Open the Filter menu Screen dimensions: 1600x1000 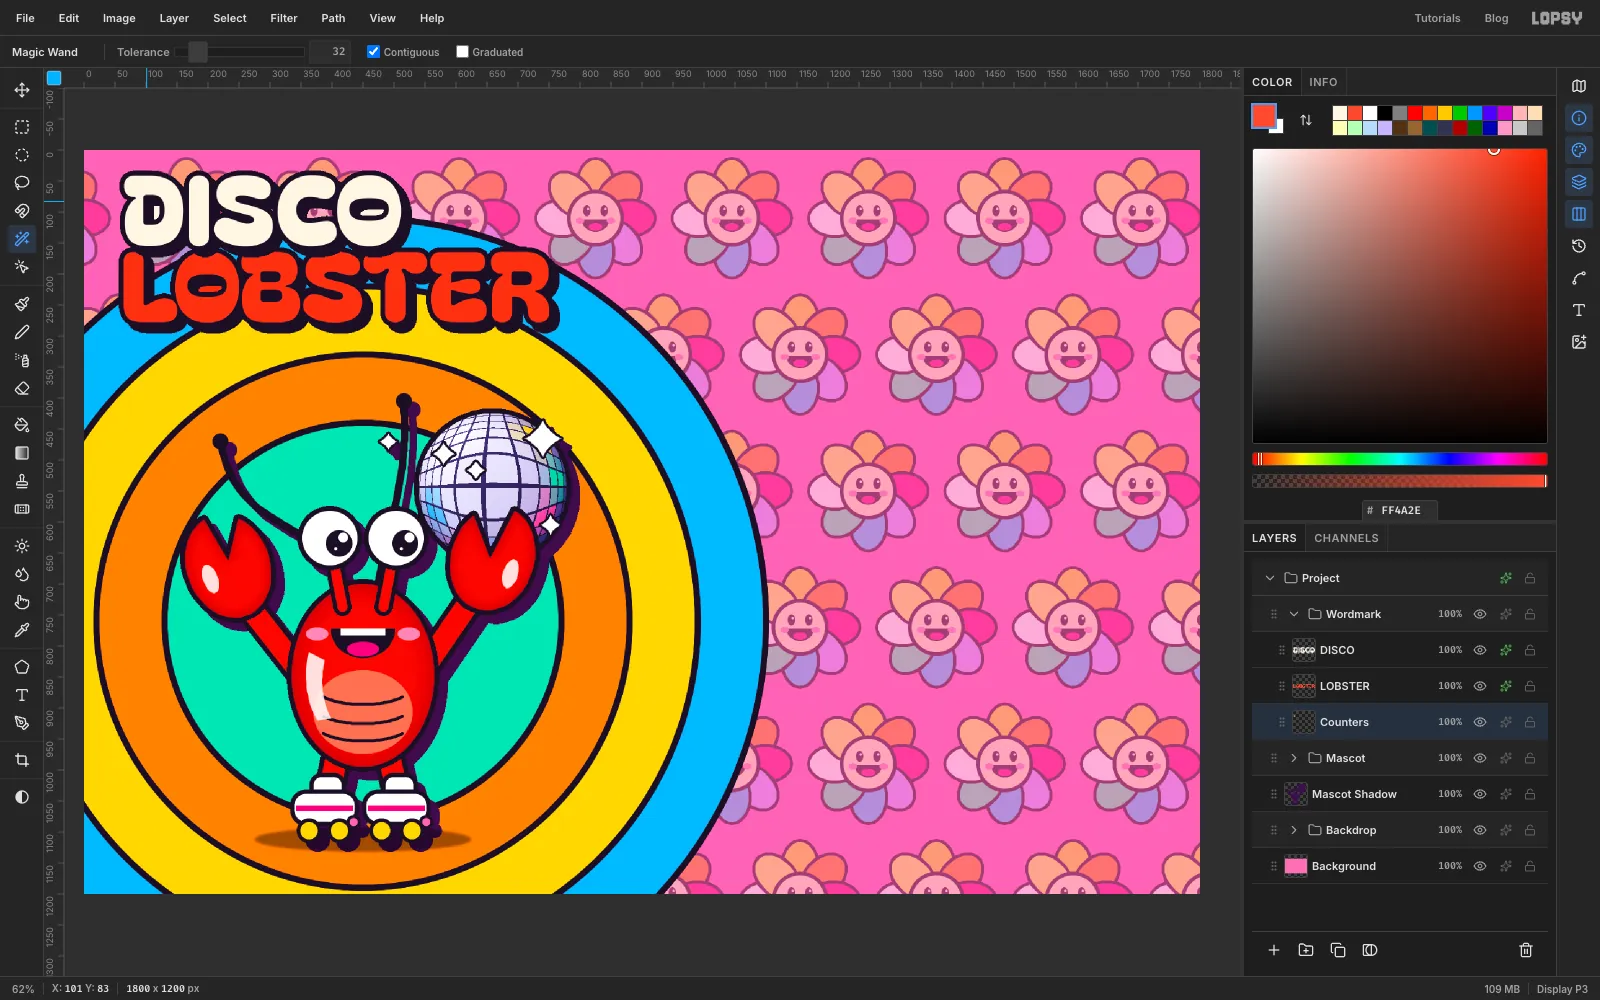[x=284, y=18]
